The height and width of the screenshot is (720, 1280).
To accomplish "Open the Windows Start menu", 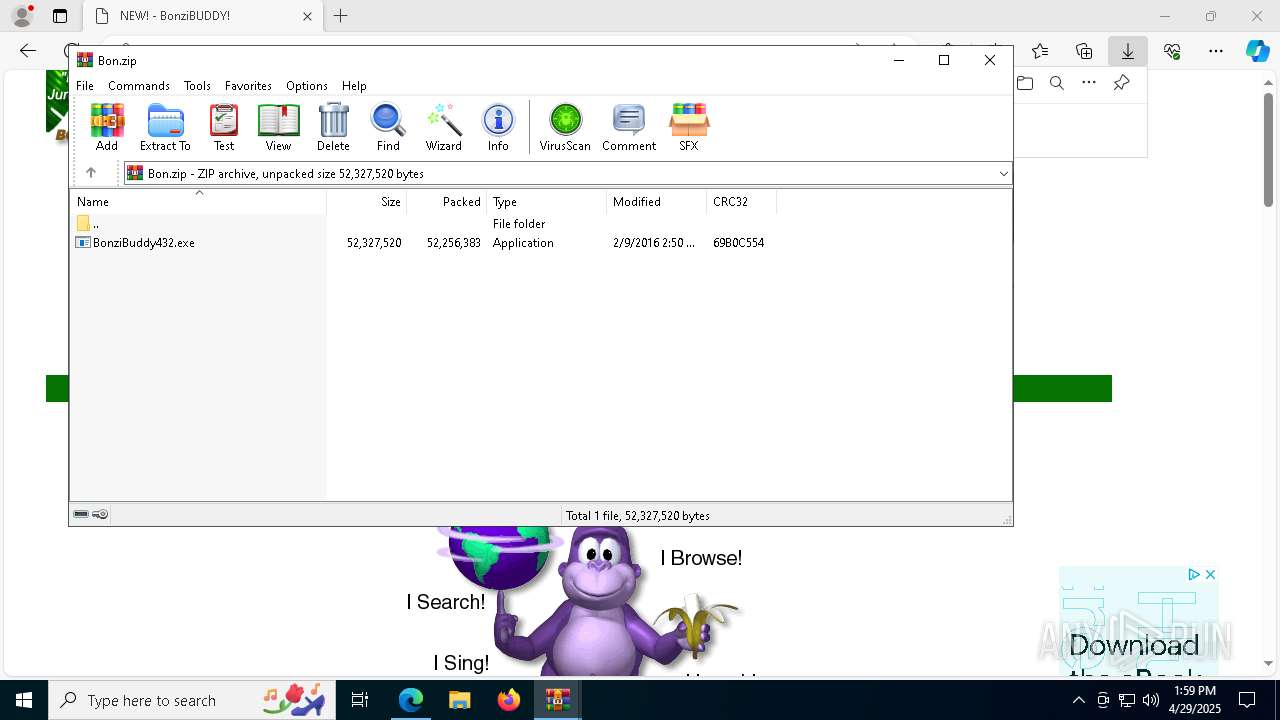I will [24, 700].
